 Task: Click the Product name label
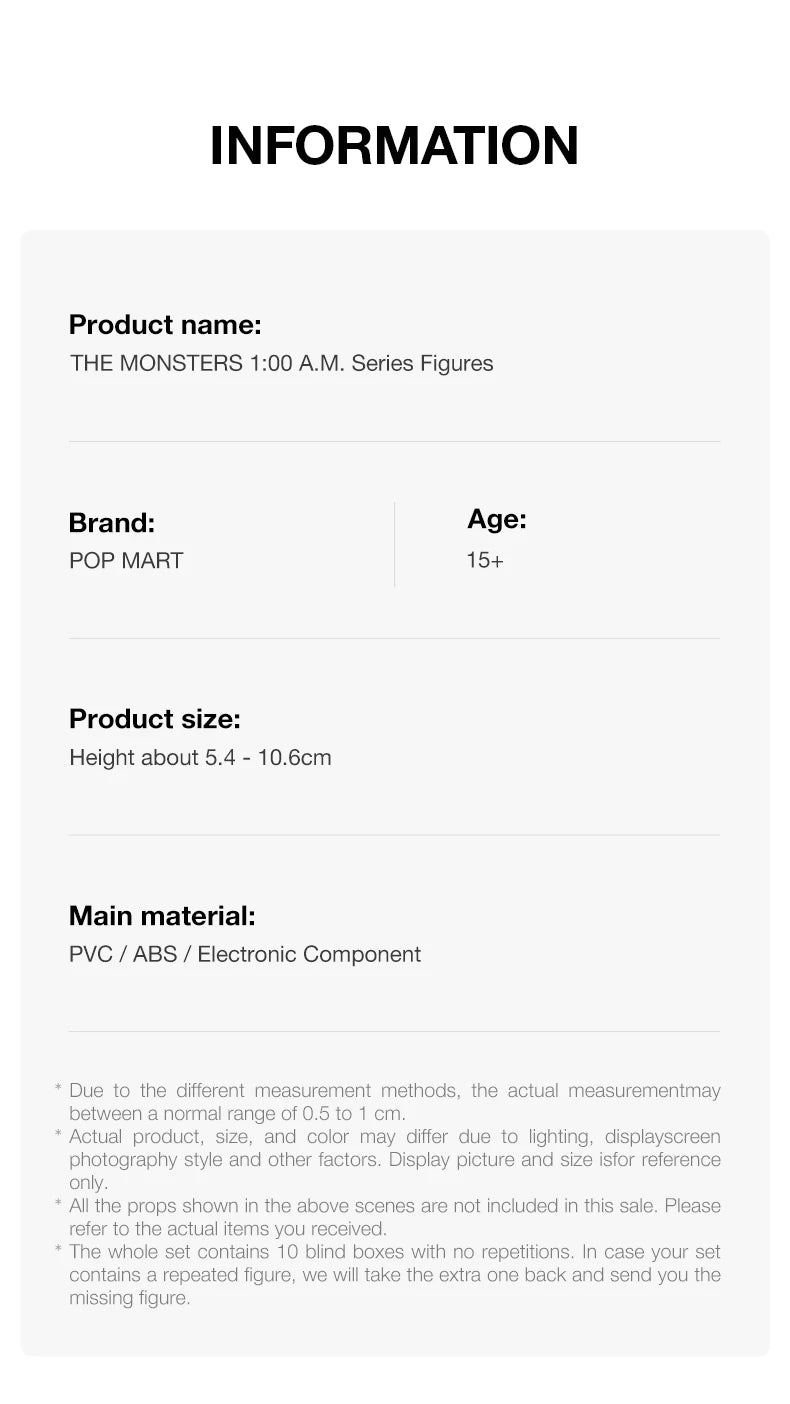165,325
